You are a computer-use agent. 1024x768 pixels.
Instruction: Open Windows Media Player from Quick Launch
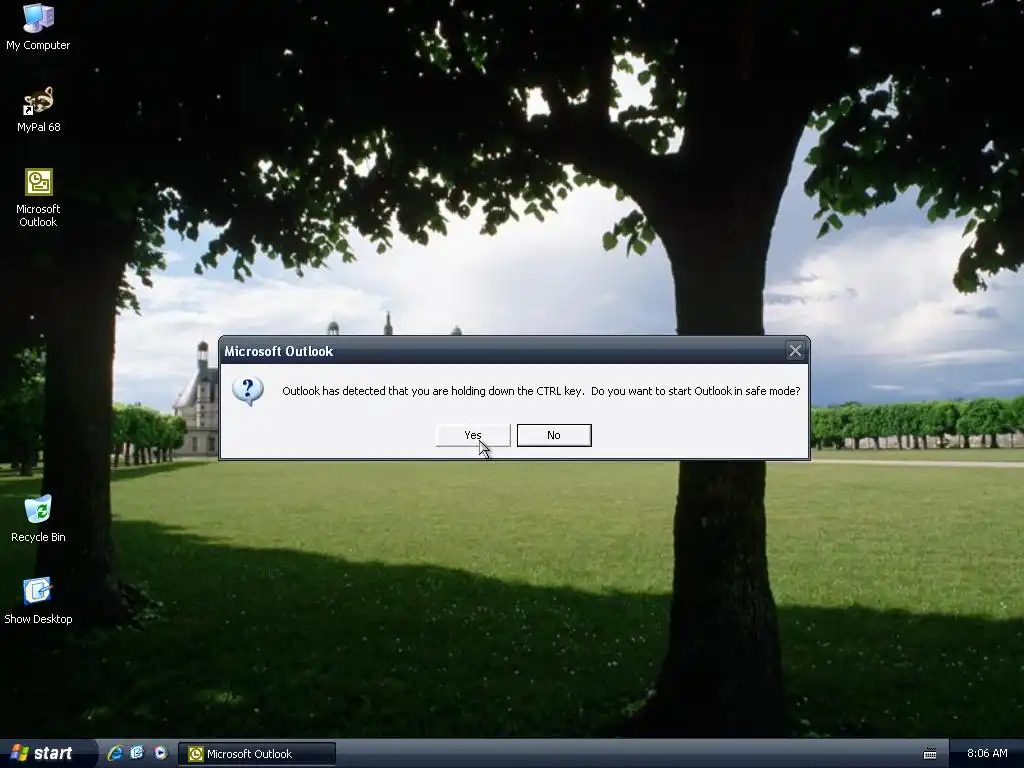[160, 753]
